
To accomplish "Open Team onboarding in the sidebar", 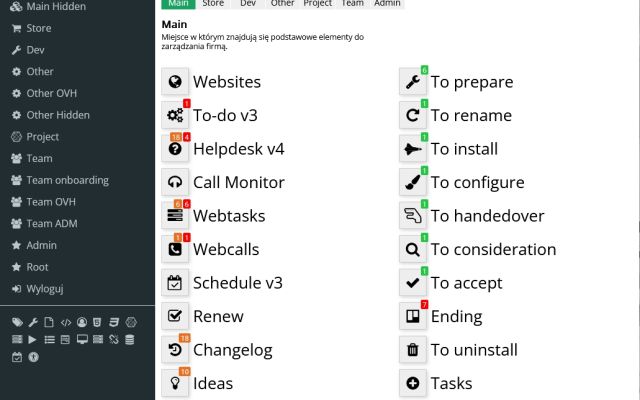I will coord(67,180).
